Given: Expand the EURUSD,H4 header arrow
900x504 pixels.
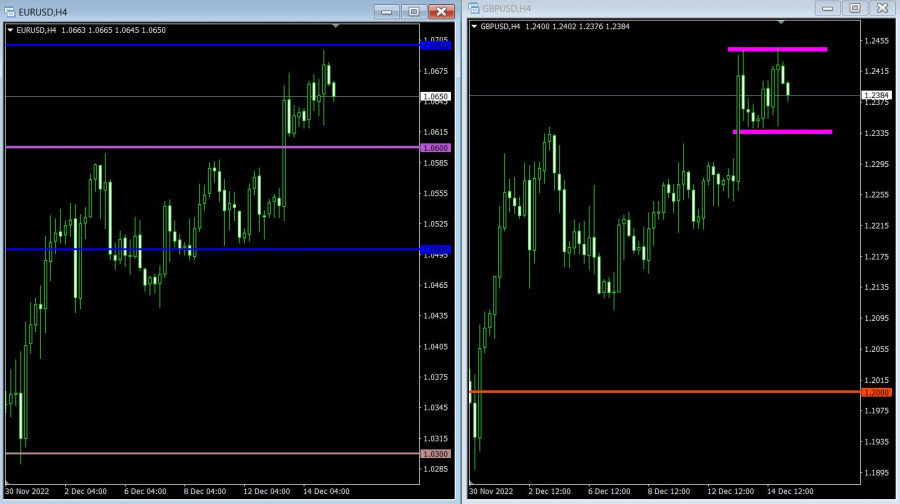Looking at the screenshot, I should click(x=11, y=30).
